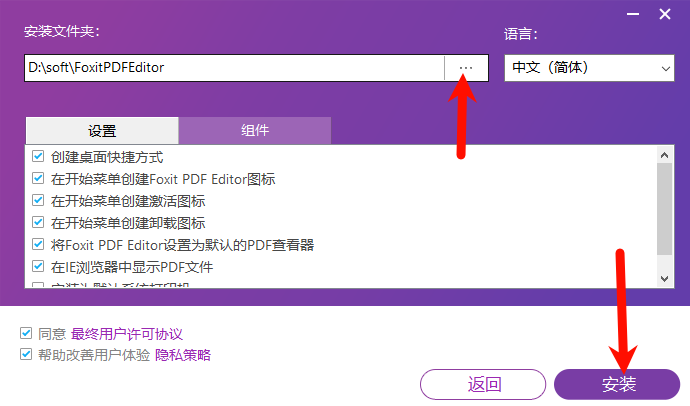Screen dimensions: 690x406
Task: Uncheck 创建桌面快捷方式 checkbox
Action: [x=38, y=156]
